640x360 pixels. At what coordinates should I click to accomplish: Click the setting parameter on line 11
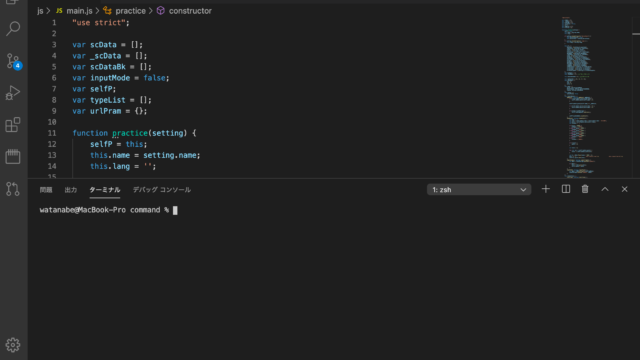point(167,133)
